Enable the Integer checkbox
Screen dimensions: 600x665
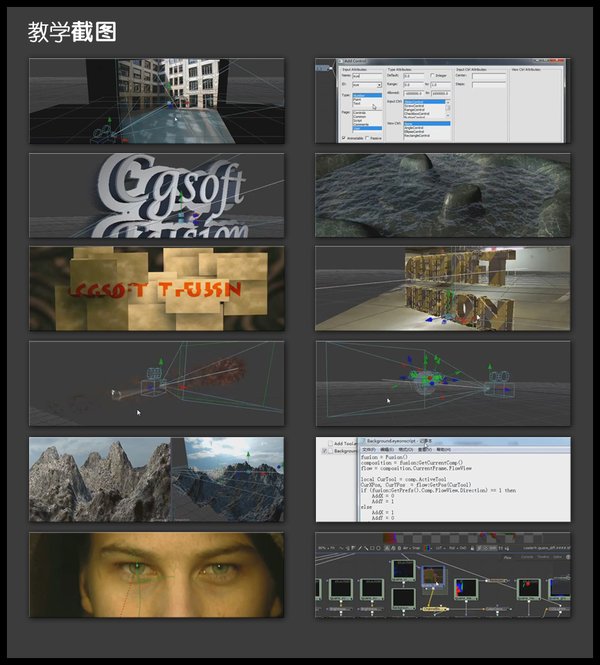433,75
